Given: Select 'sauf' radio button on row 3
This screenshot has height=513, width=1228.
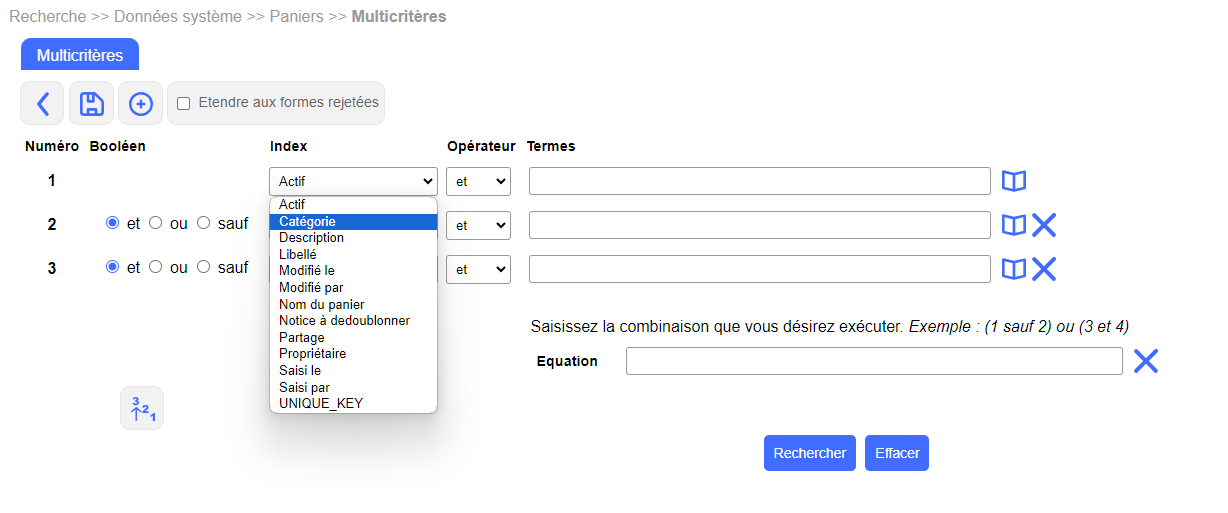Looking at the screenshot, I should point(204,267).
